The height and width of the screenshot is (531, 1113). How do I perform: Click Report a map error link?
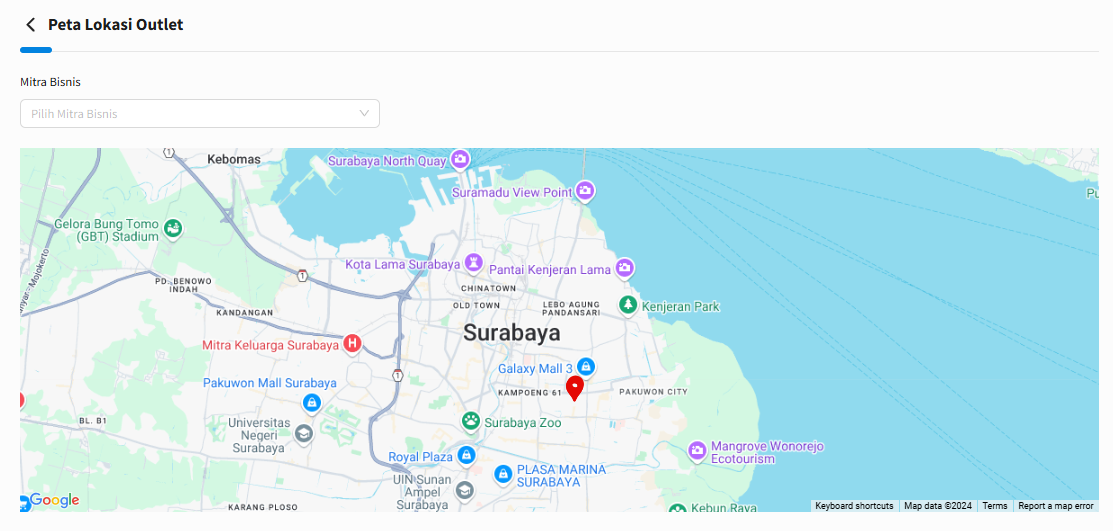(x=1056, y=506)
